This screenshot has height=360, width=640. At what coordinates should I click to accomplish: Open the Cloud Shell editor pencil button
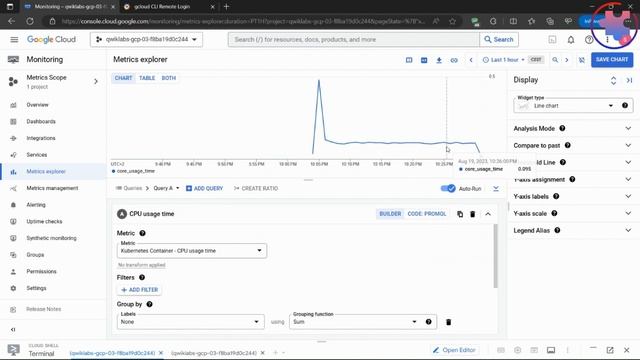point(454,350)
